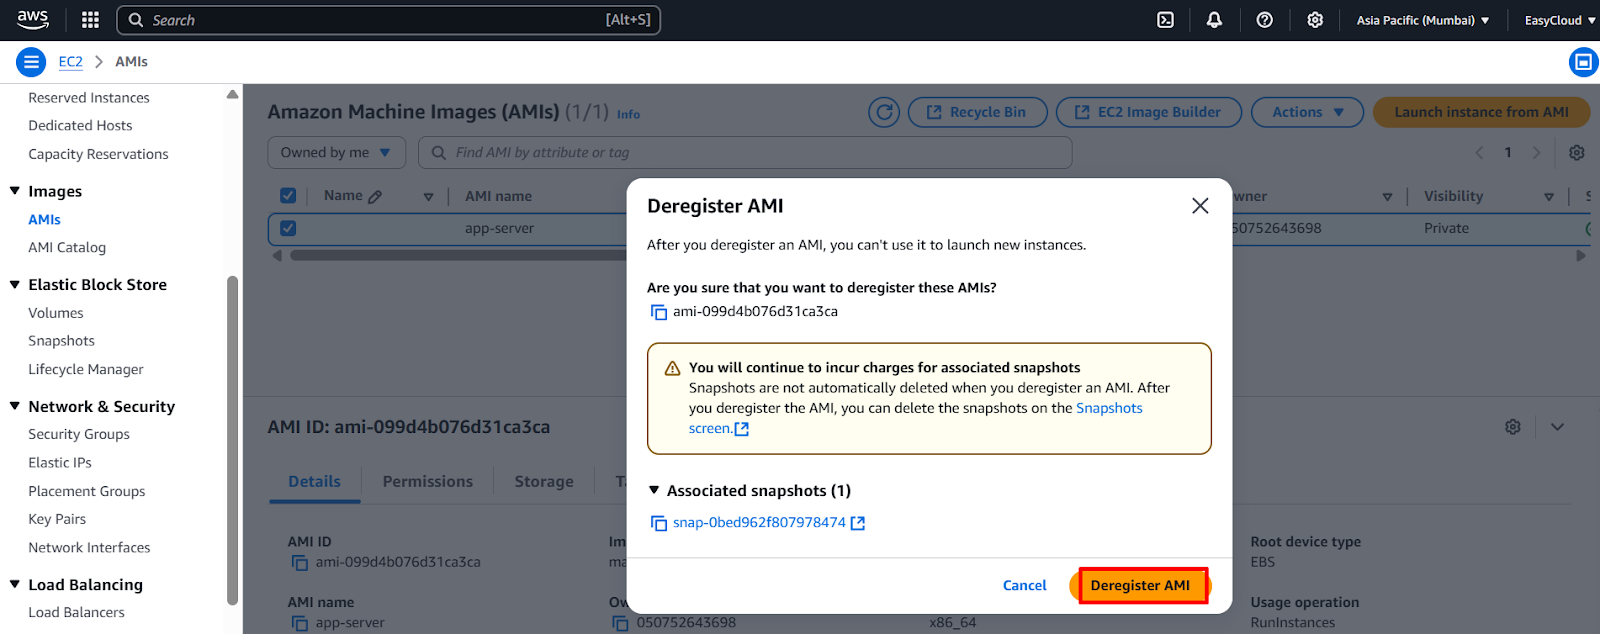Click the sidebar vertical scrollbar
The height and width of the screenshot is (634, 1600).
tap(233, 440)
